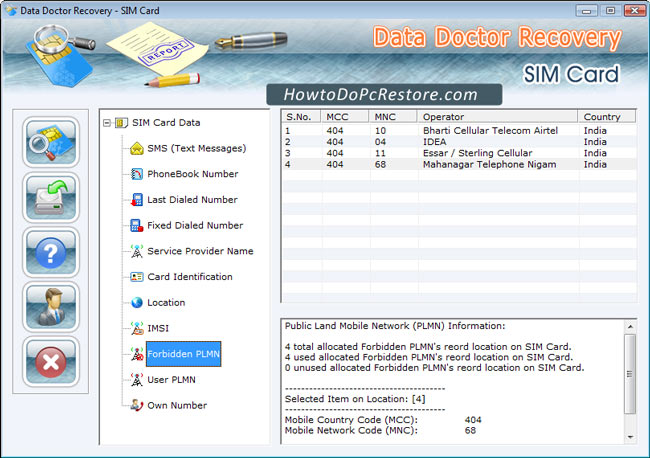This screenshot has height=458, width=650.
Task: Select User PLMN in tree
Action: click(x=171, y=380)
